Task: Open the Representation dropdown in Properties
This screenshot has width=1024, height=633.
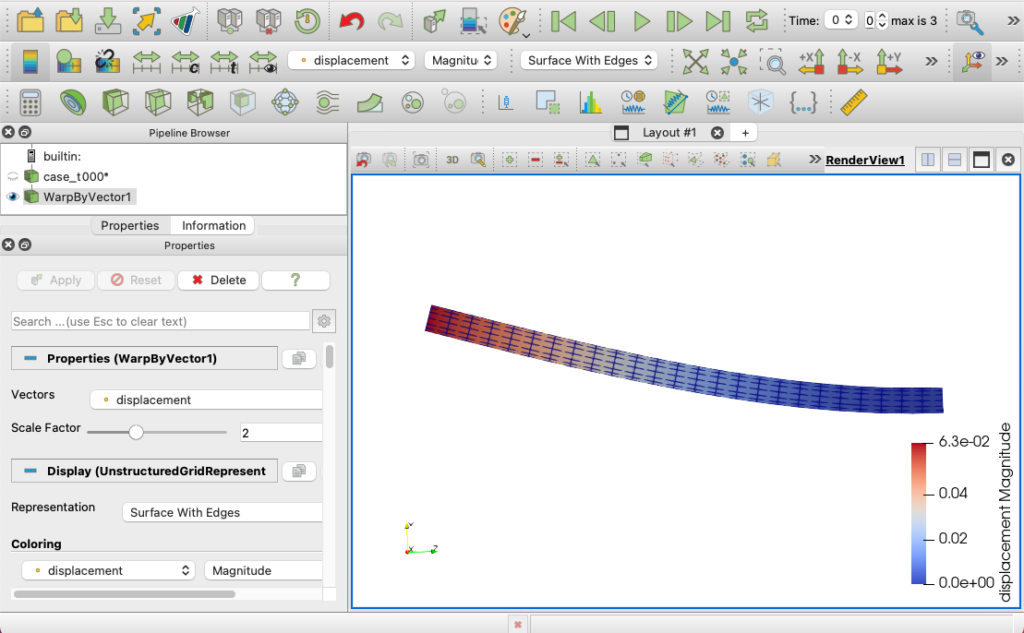Action: (x=223, y=512)
